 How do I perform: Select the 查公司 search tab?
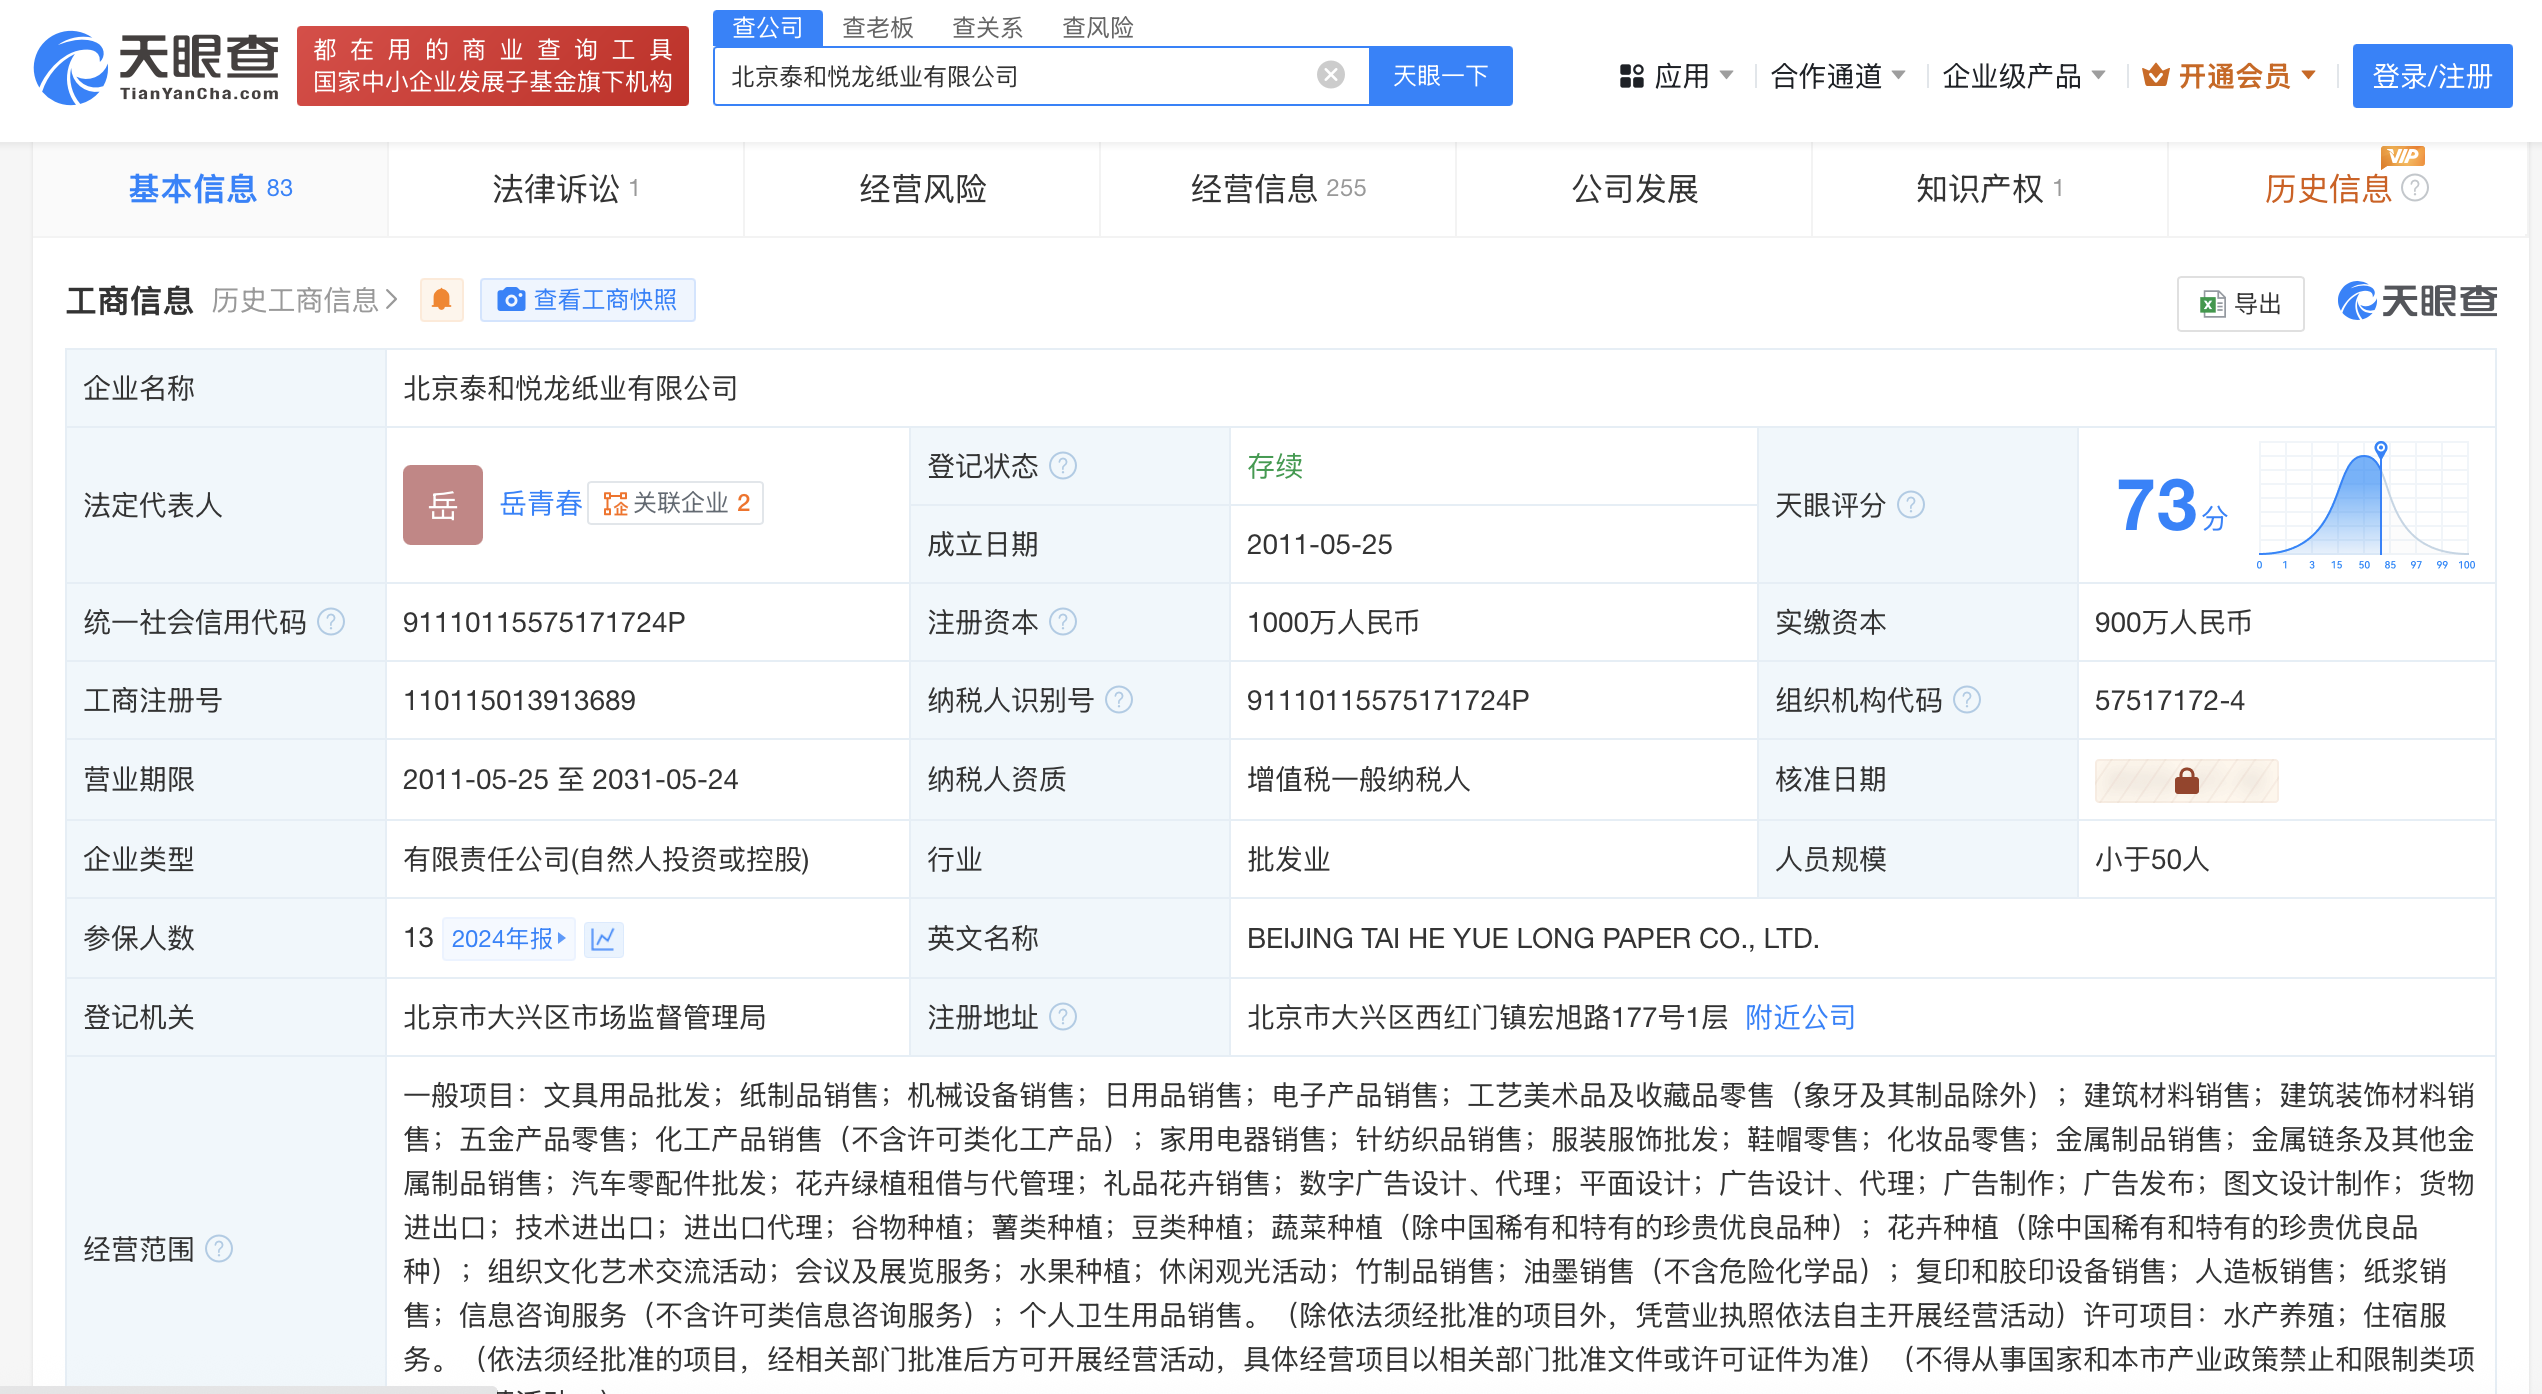tap(767, 27)
